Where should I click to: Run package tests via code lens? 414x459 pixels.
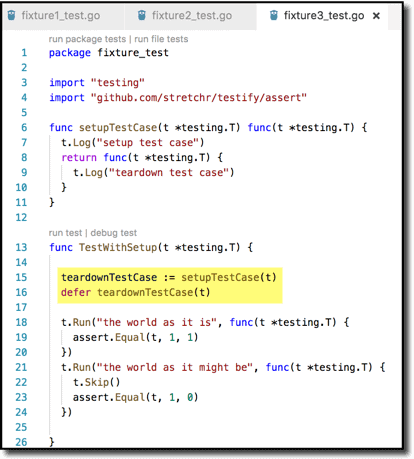[87, 39]
